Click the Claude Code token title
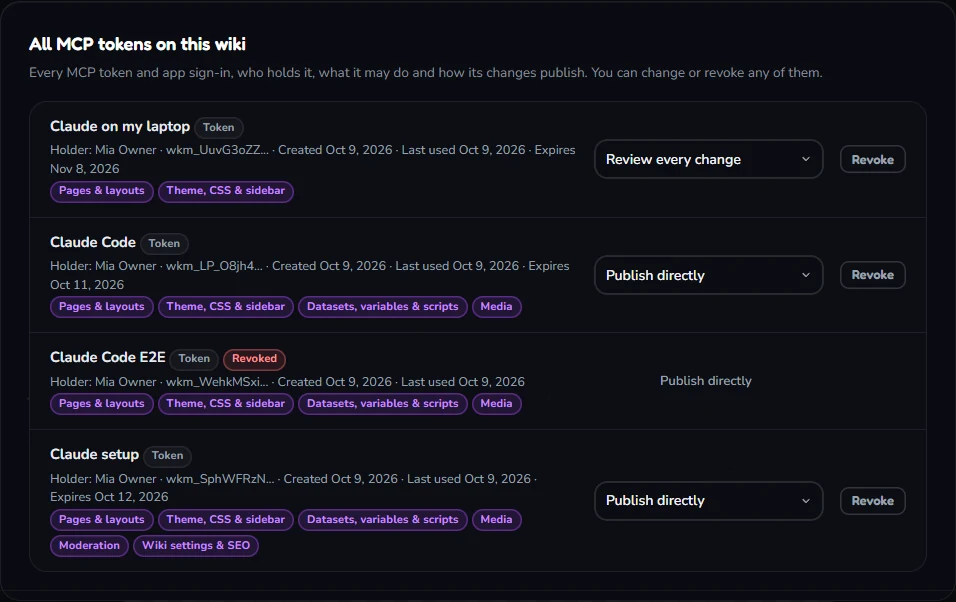Screen dimensions: 956x602 [93, 242]
